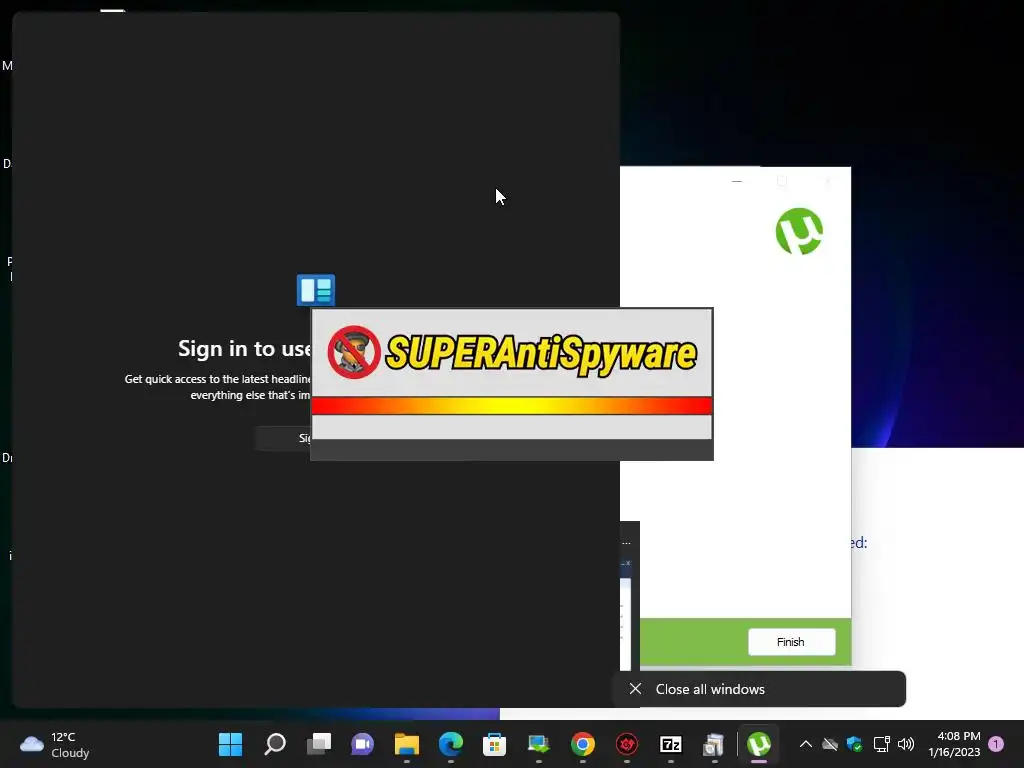The height and width of the screenshot is (768, 1024).
Task: Click the installer package taskbar icon
Action: click(x=714, y=744)
